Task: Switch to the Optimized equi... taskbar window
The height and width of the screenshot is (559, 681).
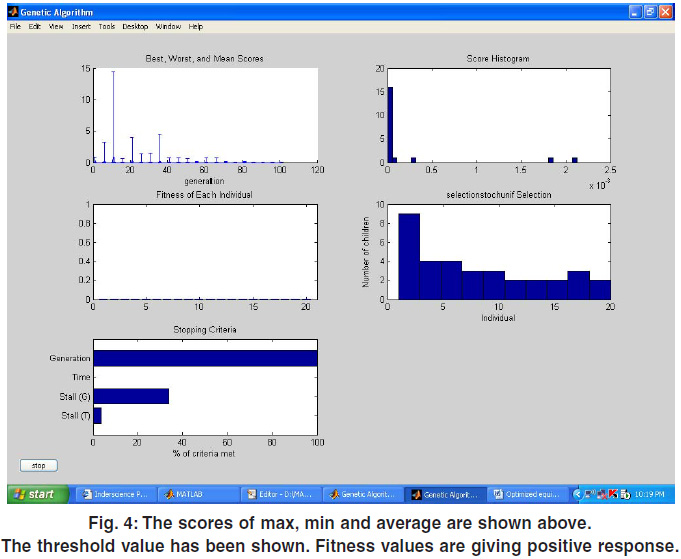Action: tap(530, 494)
